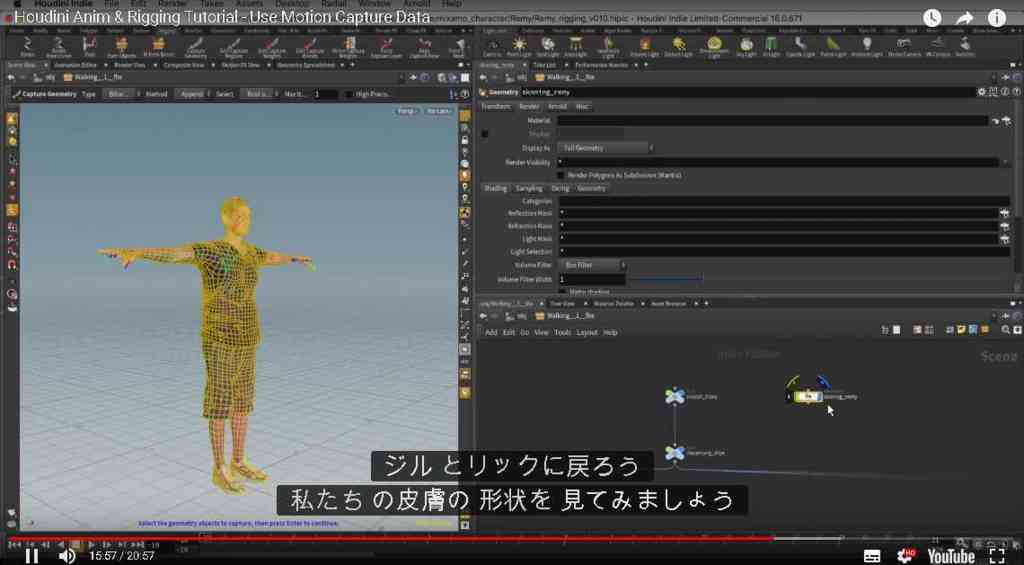Open the Arnold parameter tab
The height and width of the screenshot is (565, 1024).
557,106
